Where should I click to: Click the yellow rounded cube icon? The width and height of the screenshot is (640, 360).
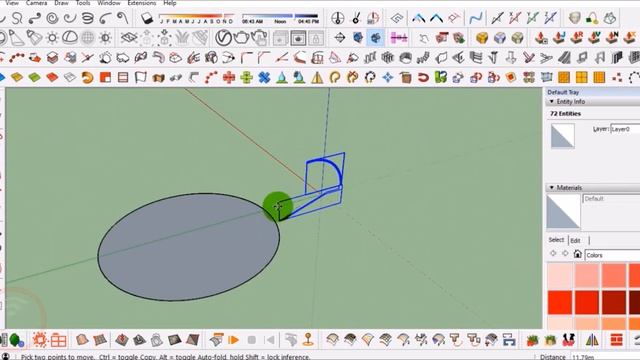[482, 38]
